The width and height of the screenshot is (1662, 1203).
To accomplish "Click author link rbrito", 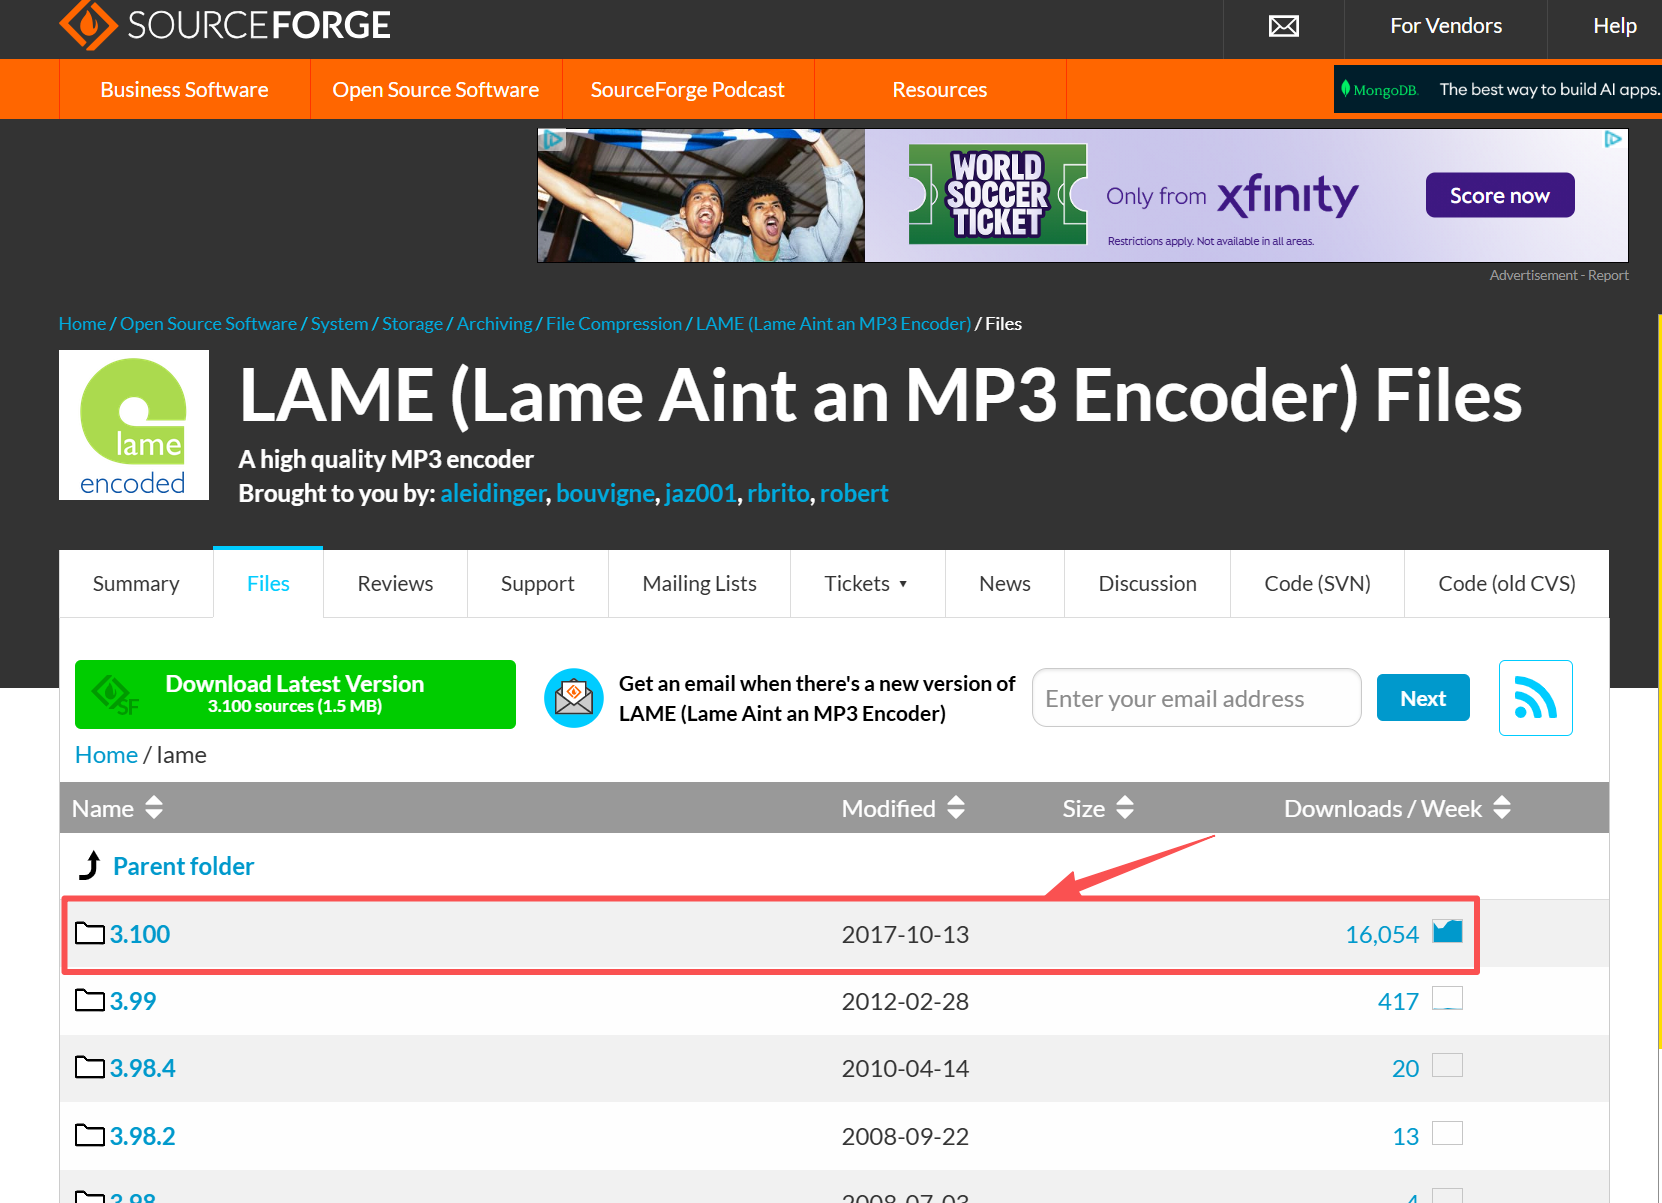I will click(778, 493).
